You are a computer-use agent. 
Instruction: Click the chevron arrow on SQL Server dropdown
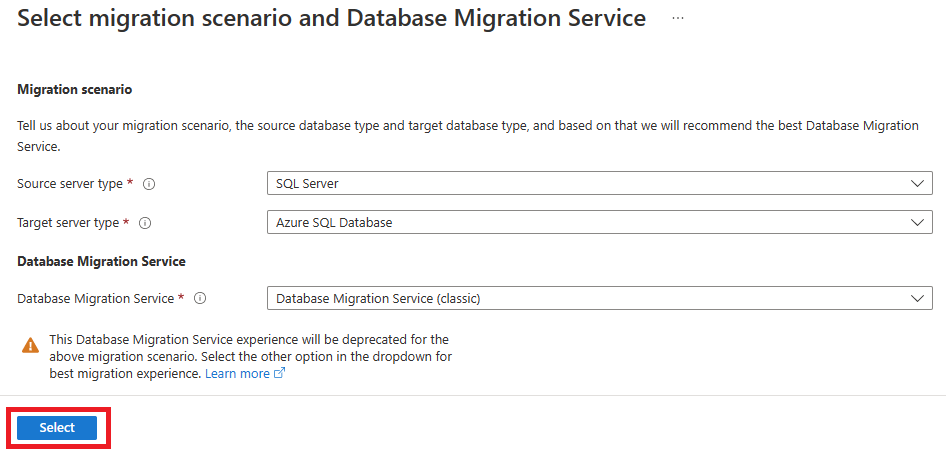tap(917, 183)
